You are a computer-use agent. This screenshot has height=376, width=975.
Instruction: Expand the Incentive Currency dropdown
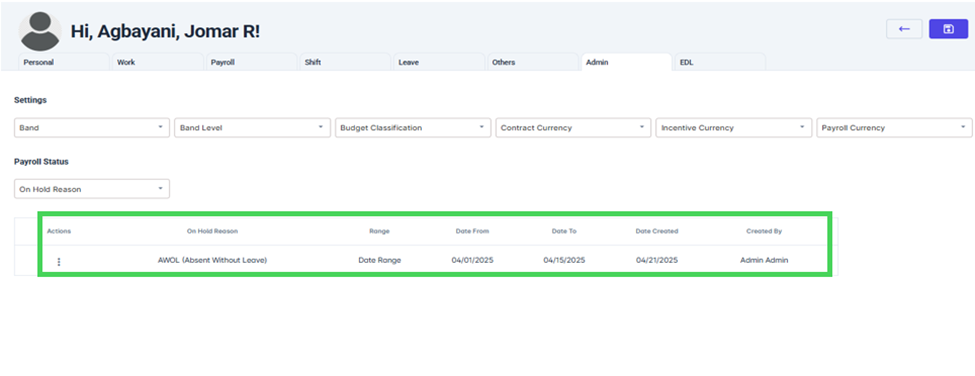click(734, 127)
